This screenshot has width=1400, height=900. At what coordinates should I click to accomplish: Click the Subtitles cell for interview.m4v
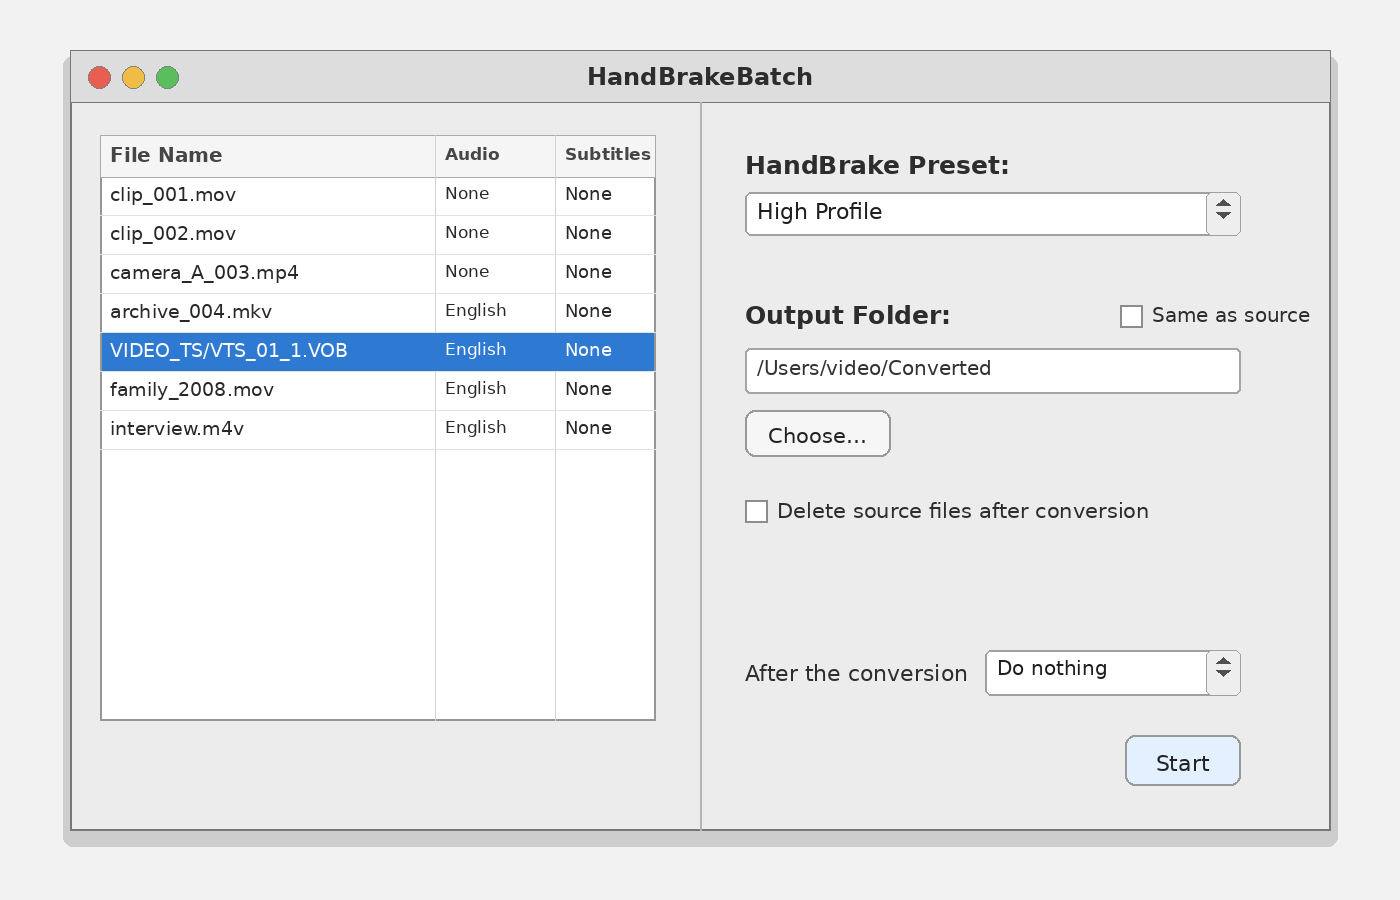pyautogui.click(x=605, y=430)
